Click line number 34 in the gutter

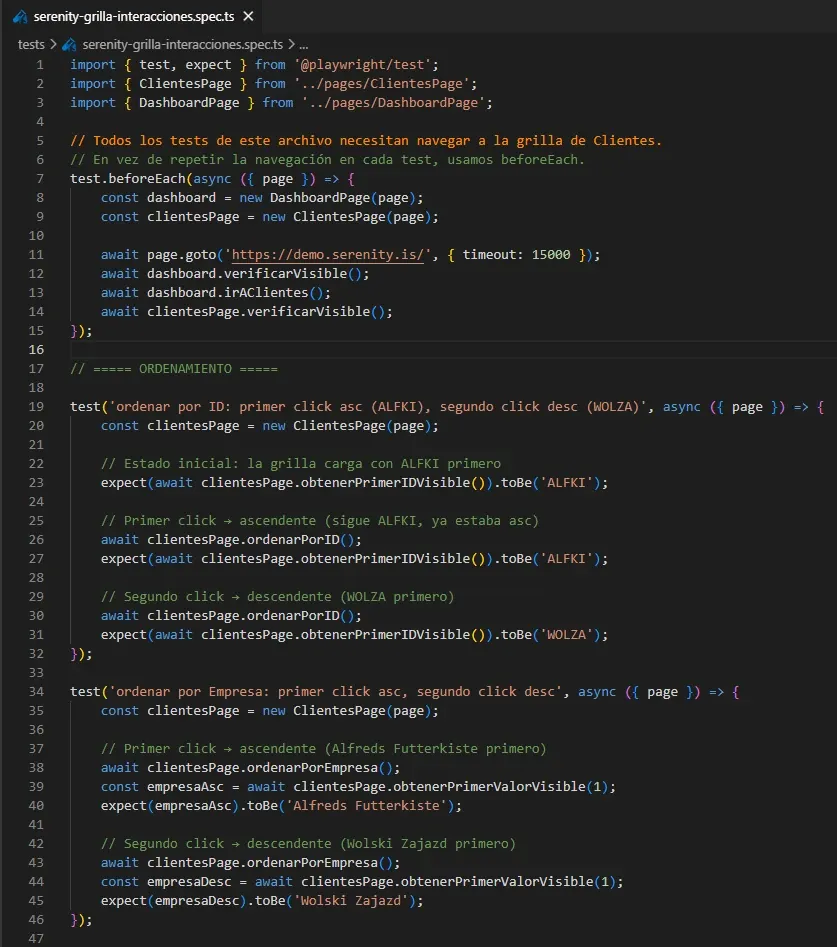click(x=36, y=692)
